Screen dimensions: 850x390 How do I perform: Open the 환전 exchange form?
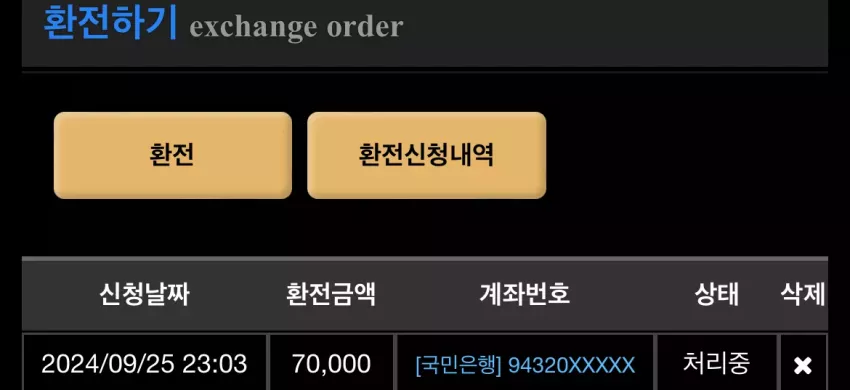[x=173, y=155]
